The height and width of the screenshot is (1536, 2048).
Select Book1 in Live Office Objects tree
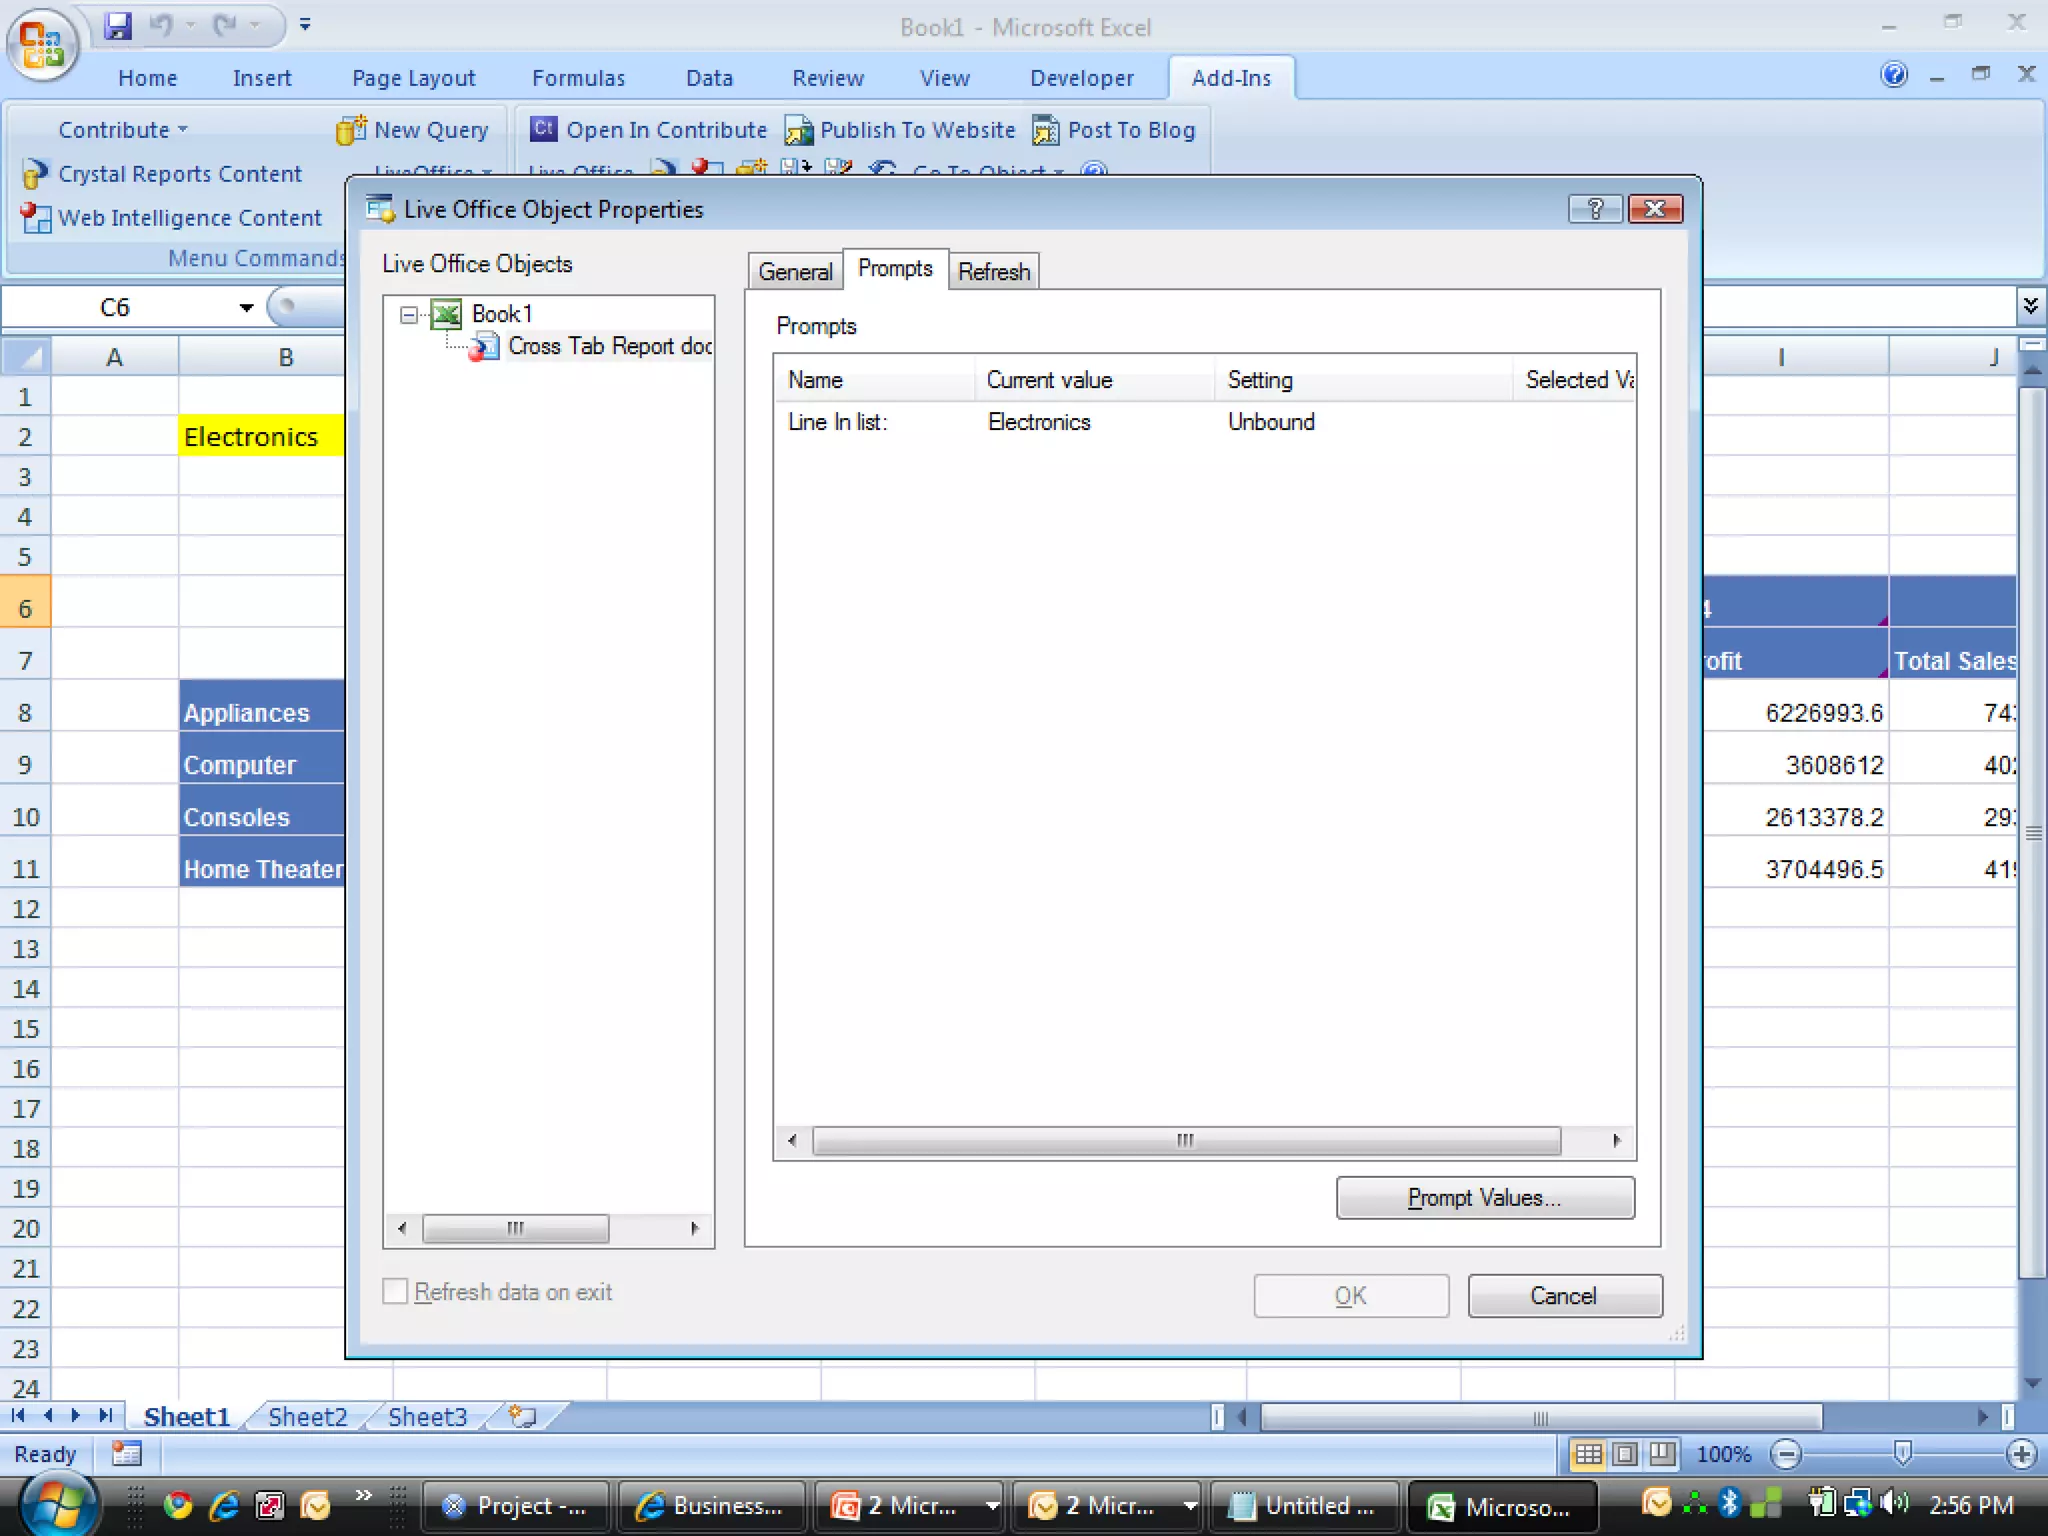tap(501, 314)
